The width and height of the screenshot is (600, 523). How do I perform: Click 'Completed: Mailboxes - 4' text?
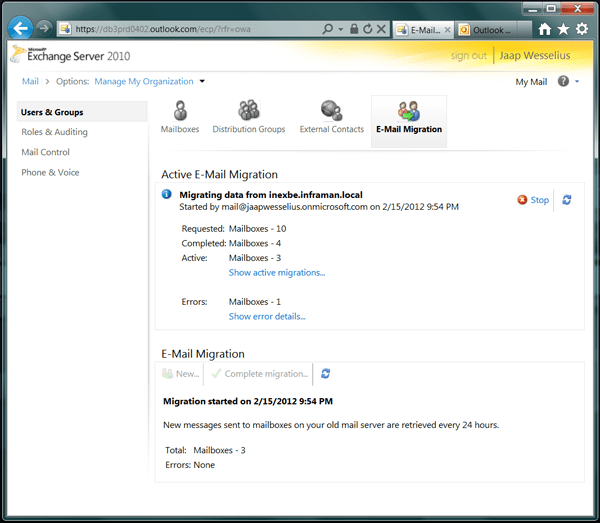point(231,243)
